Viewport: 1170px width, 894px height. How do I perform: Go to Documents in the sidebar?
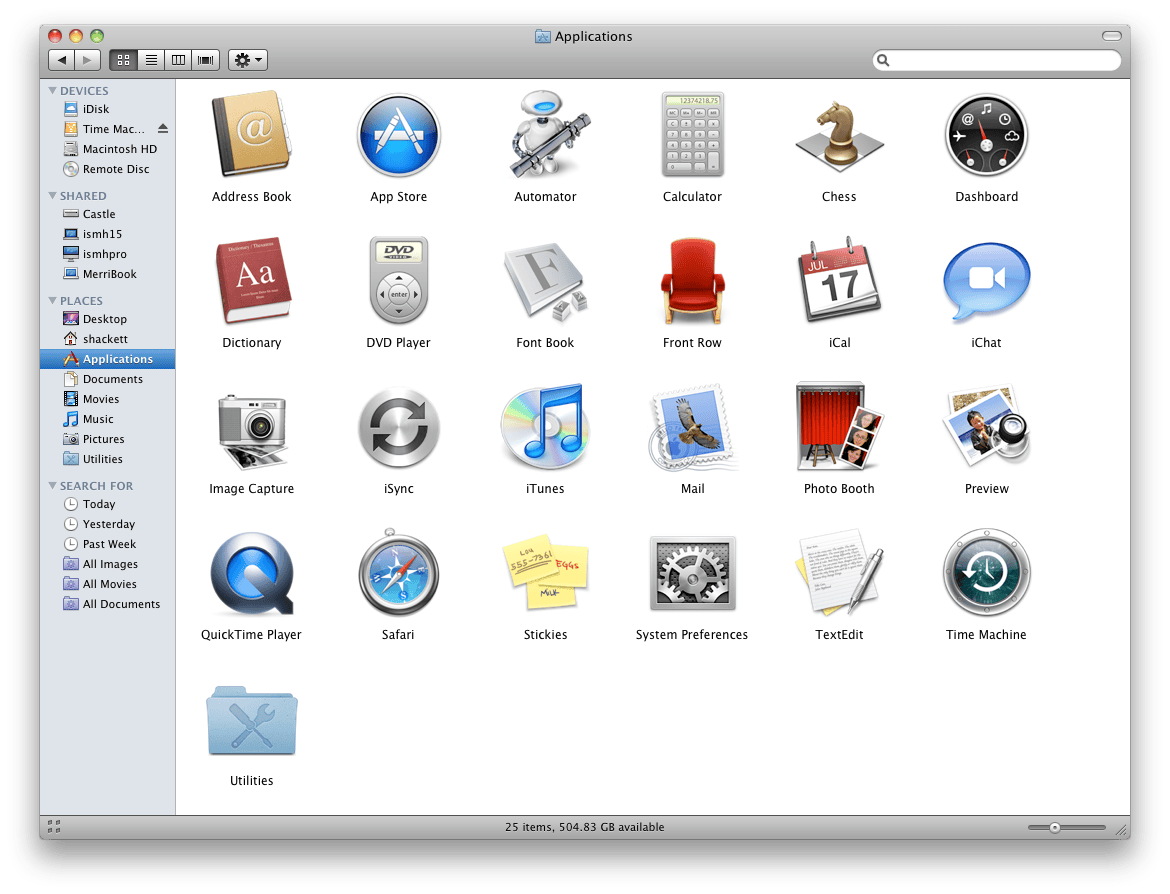pos(107,379)
